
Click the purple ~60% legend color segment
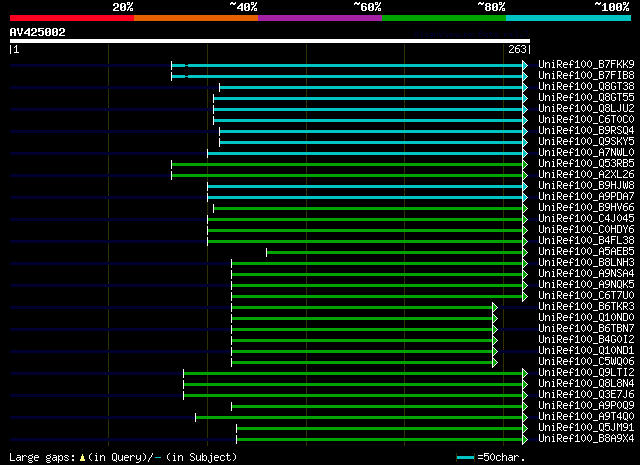point(320,18)
